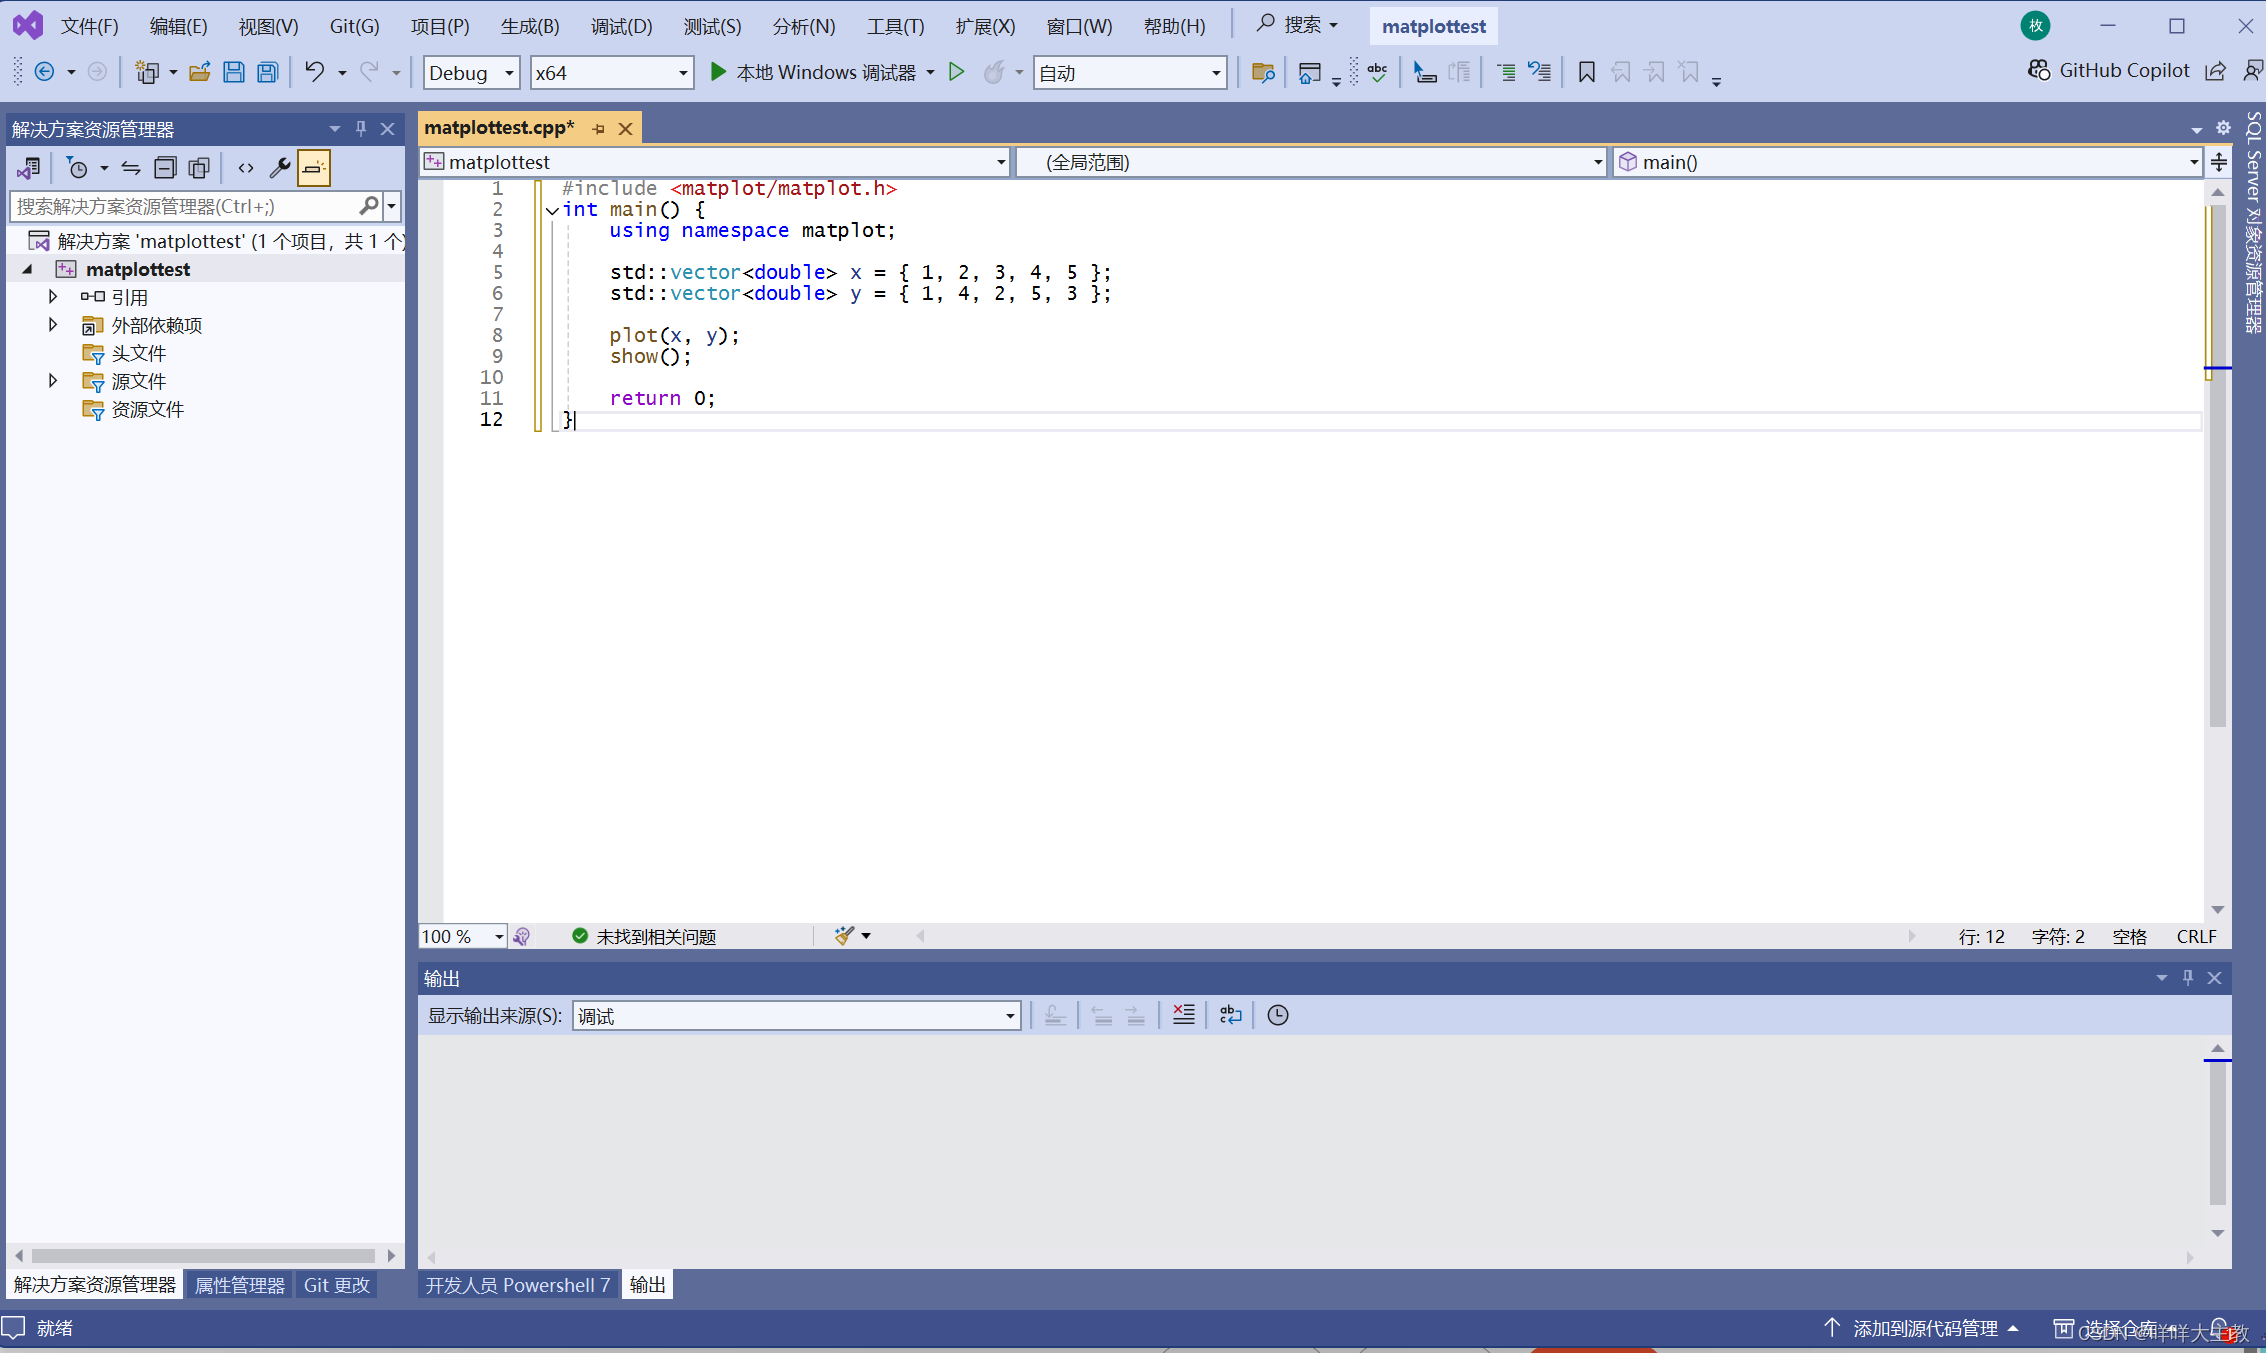Click the Undo arrow icon
This screenshot has width=2266, height=1353.
point(314,72)
